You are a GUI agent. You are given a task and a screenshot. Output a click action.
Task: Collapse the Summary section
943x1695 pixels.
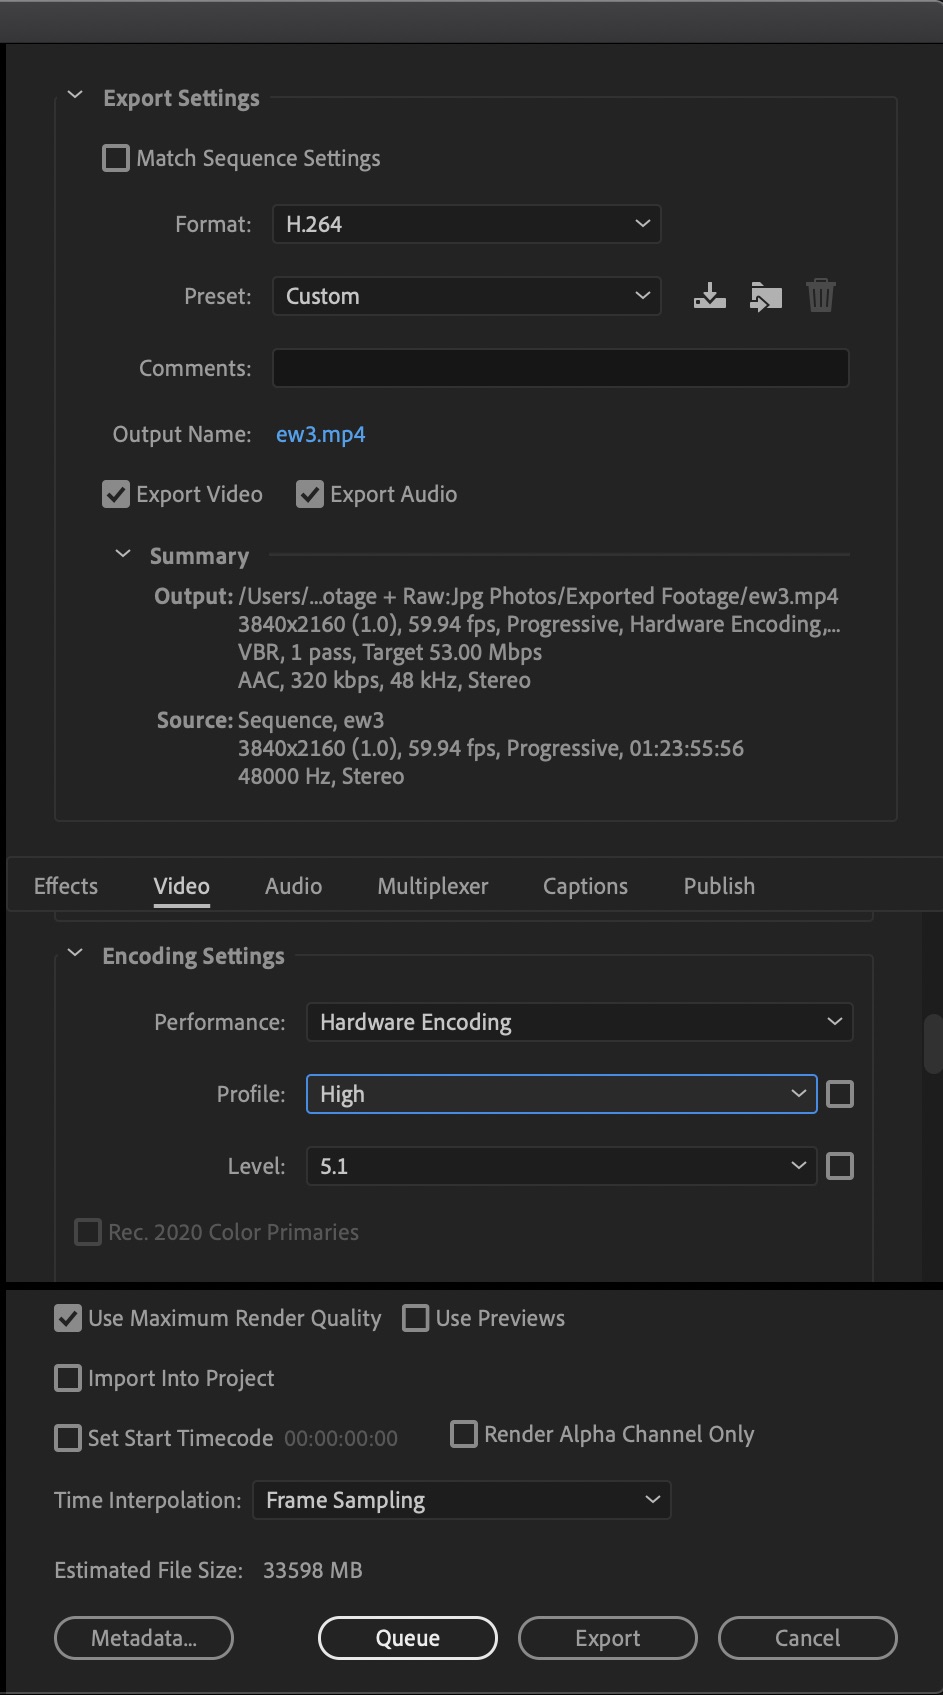tap(123, 554)
